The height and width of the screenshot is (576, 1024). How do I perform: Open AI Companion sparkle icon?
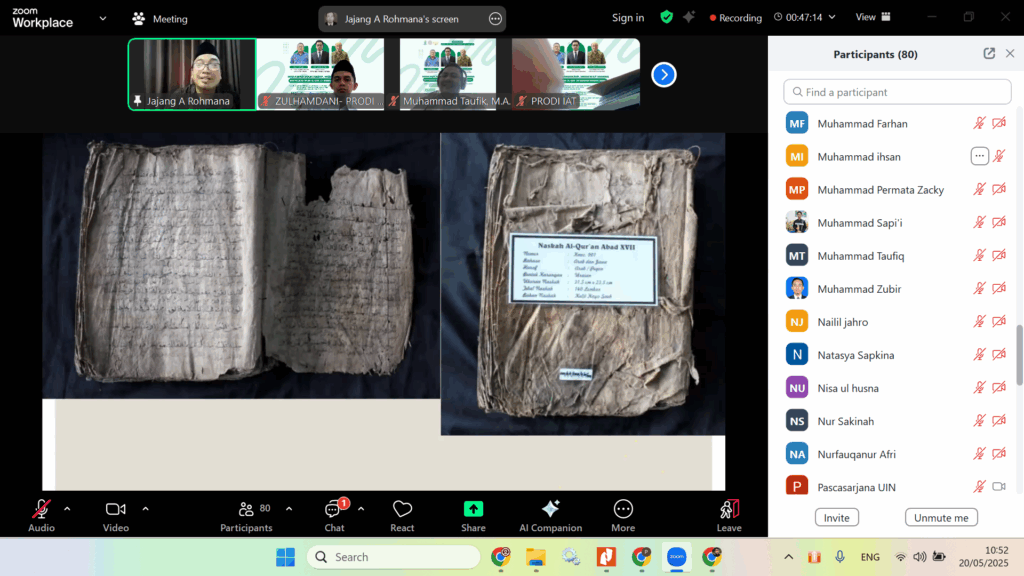click(x=550, y=510)
